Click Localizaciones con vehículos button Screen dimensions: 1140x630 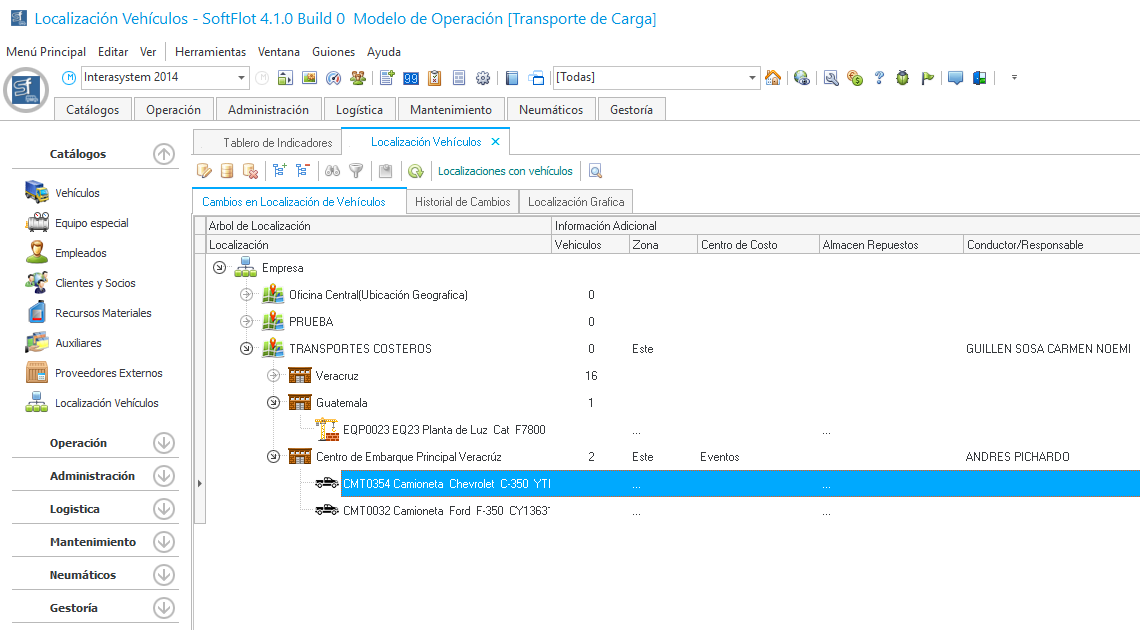click(505, 171)
